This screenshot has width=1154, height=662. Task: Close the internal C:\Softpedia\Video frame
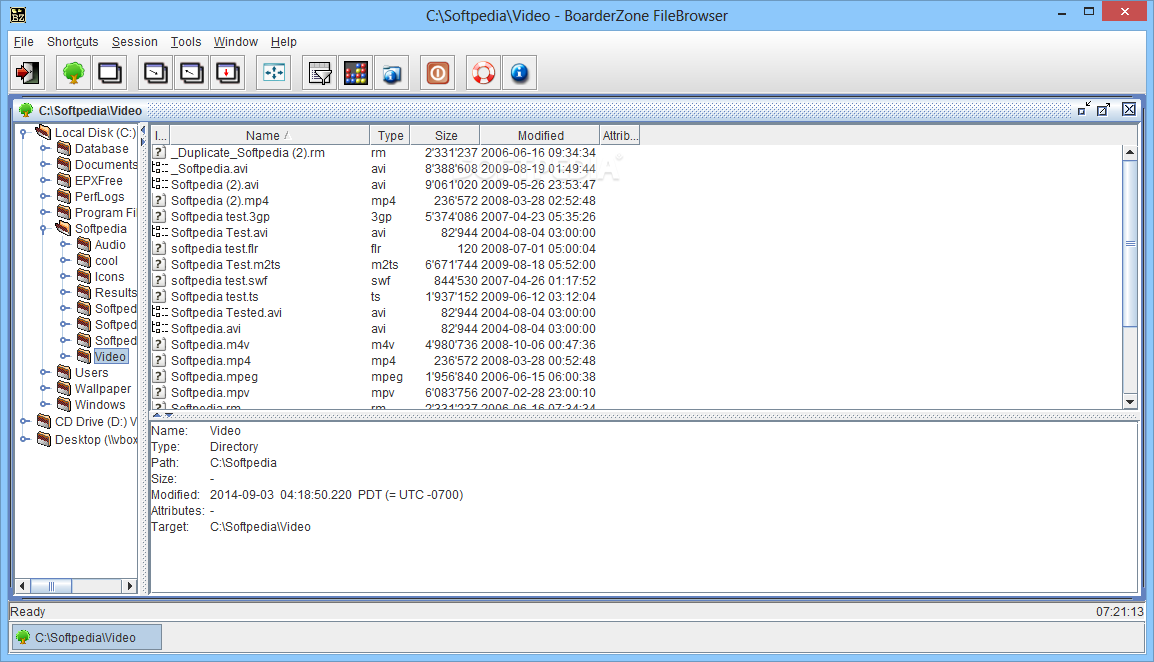[x=1129, y=110]
